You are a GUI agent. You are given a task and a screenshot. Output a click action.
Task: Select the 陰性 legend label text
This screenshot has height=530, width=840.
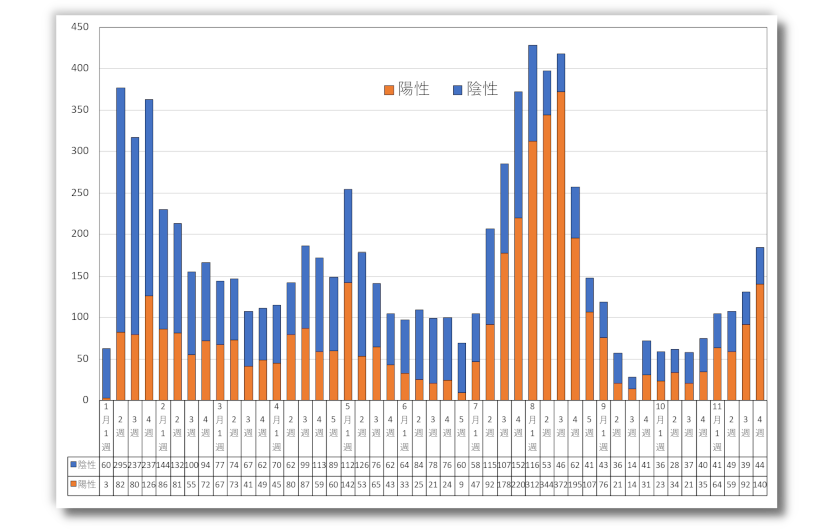click(x=482, y=89)
